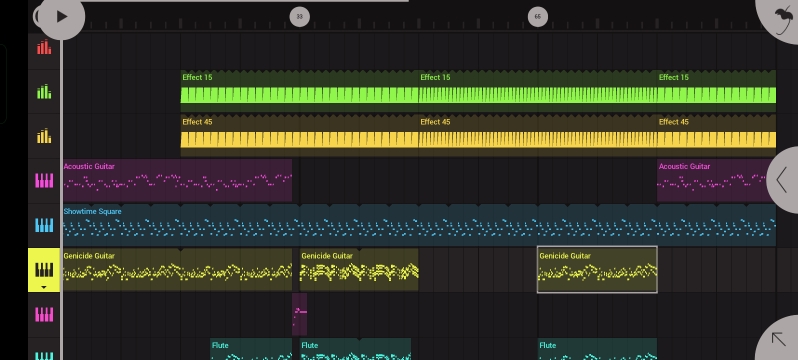
Task: Jump to bar 65 timeline marker
Action: [538, 17]
